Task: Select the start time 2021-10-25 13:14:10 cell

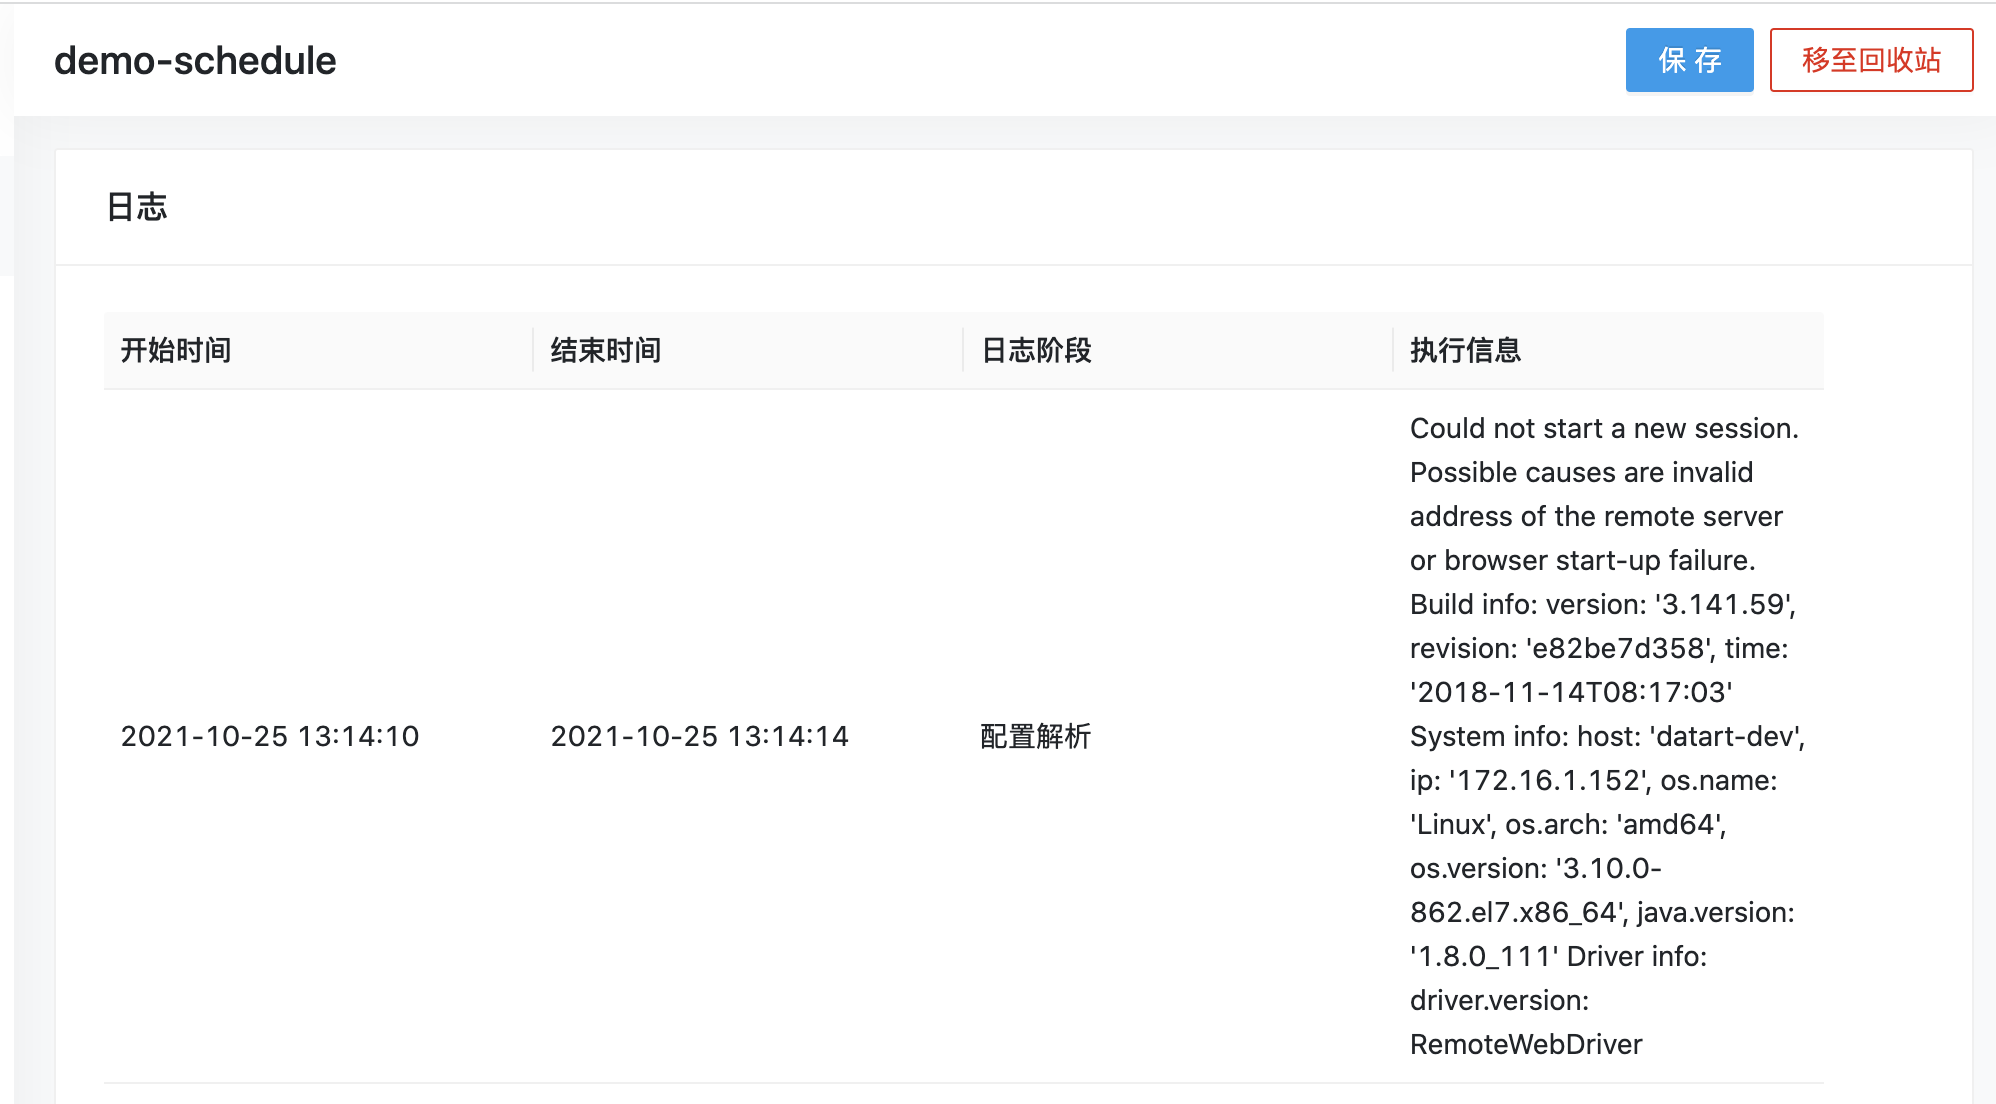Action: (270, 736)
